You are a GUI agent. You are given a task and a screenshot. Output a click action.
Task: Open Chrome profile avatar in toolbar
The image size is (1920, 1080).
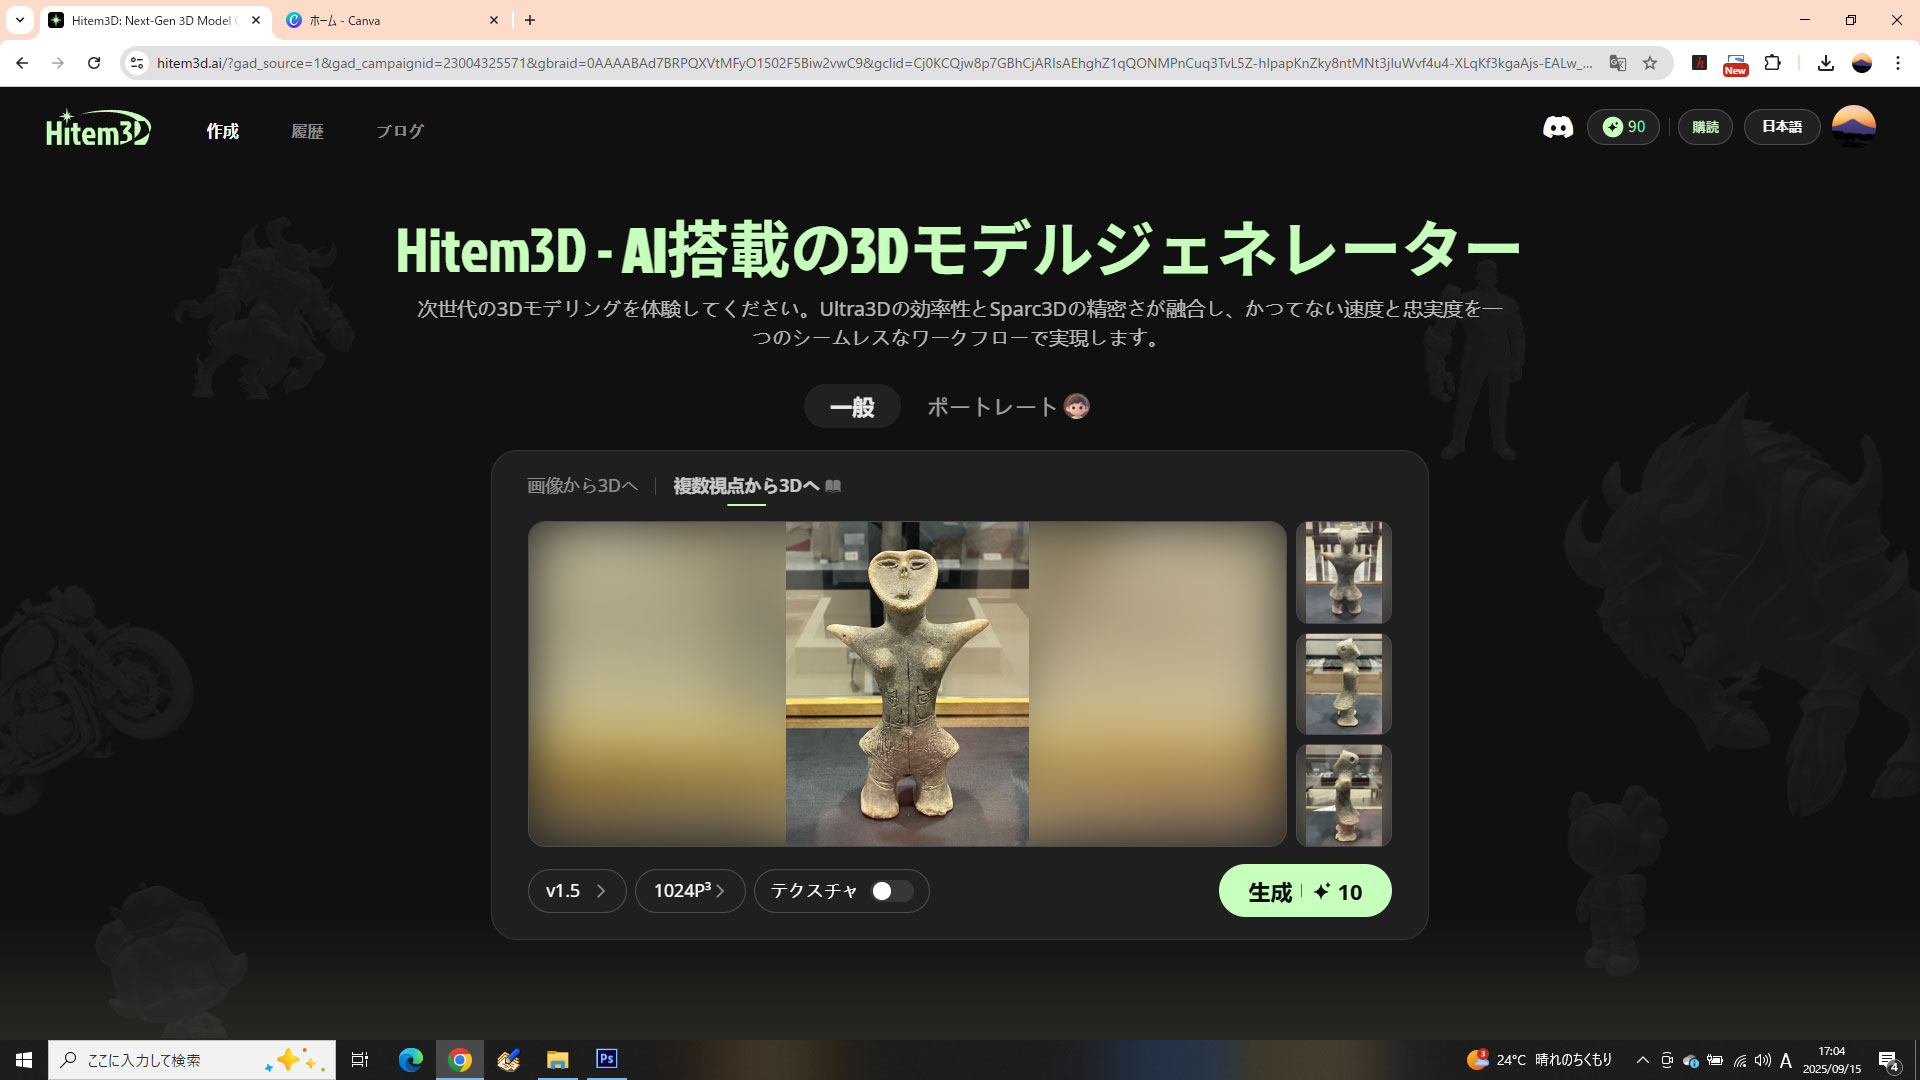1862,63
